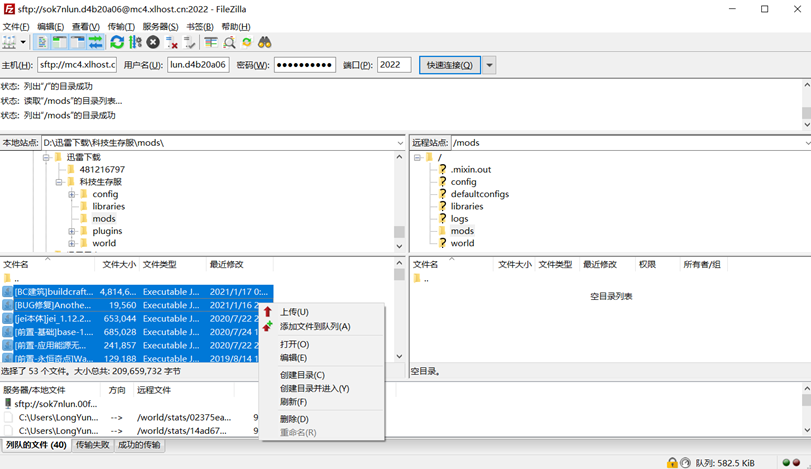This screenshot has height=469, width=811.
Task: Toggle local directory tree display
Action: pyautogui.click(x=60, y=42)
